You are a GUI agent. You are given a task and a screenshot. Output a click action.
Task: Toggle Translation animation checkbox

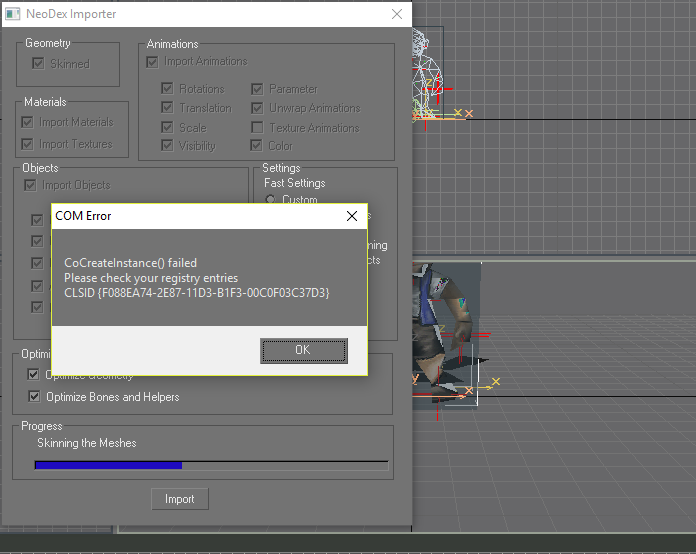click(167, 107)
